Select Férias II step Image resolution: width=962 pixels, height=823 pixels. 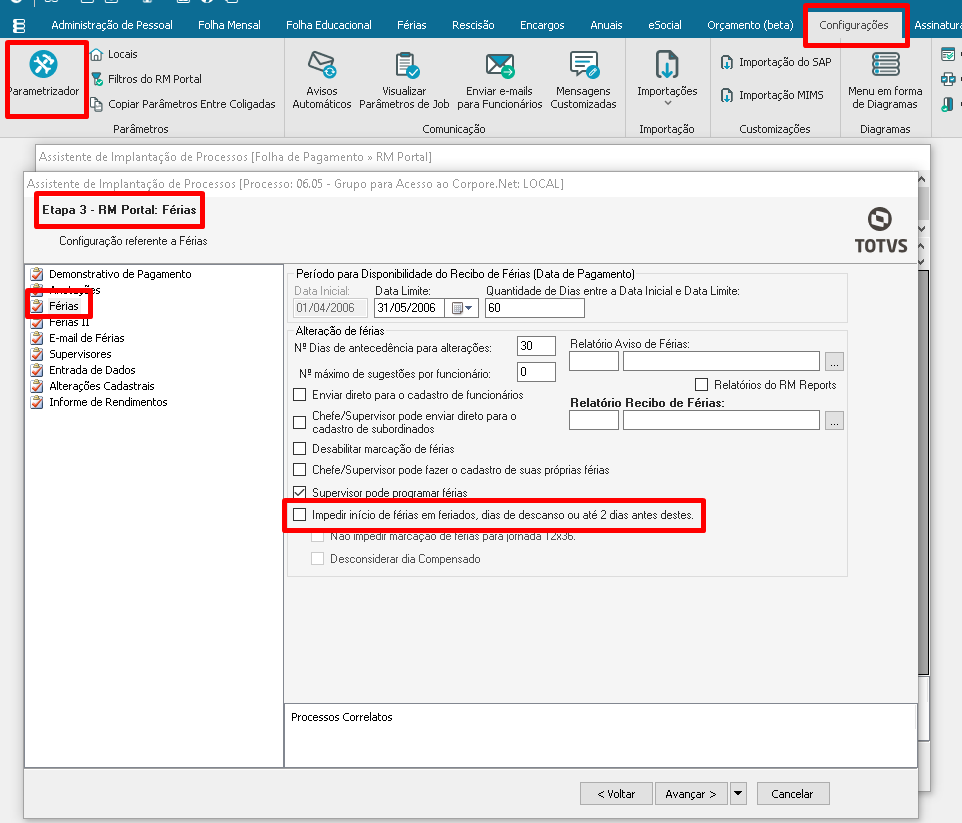point(60,322)
